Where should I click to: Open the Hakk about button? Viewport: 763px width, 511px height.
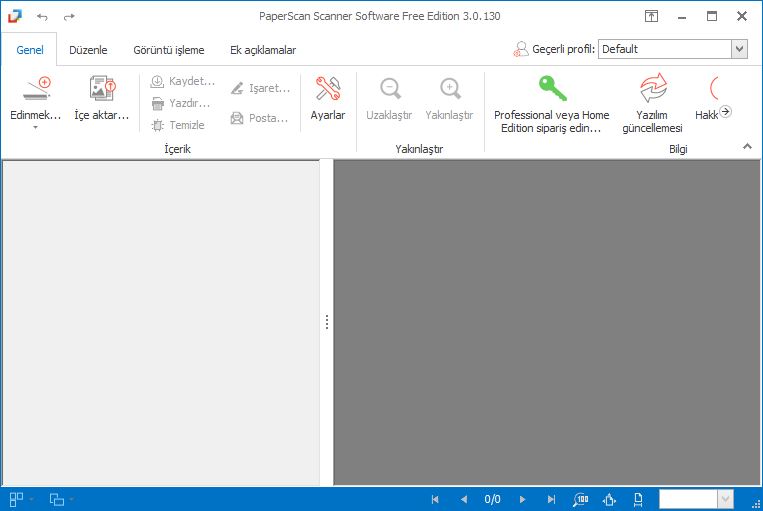707,97
